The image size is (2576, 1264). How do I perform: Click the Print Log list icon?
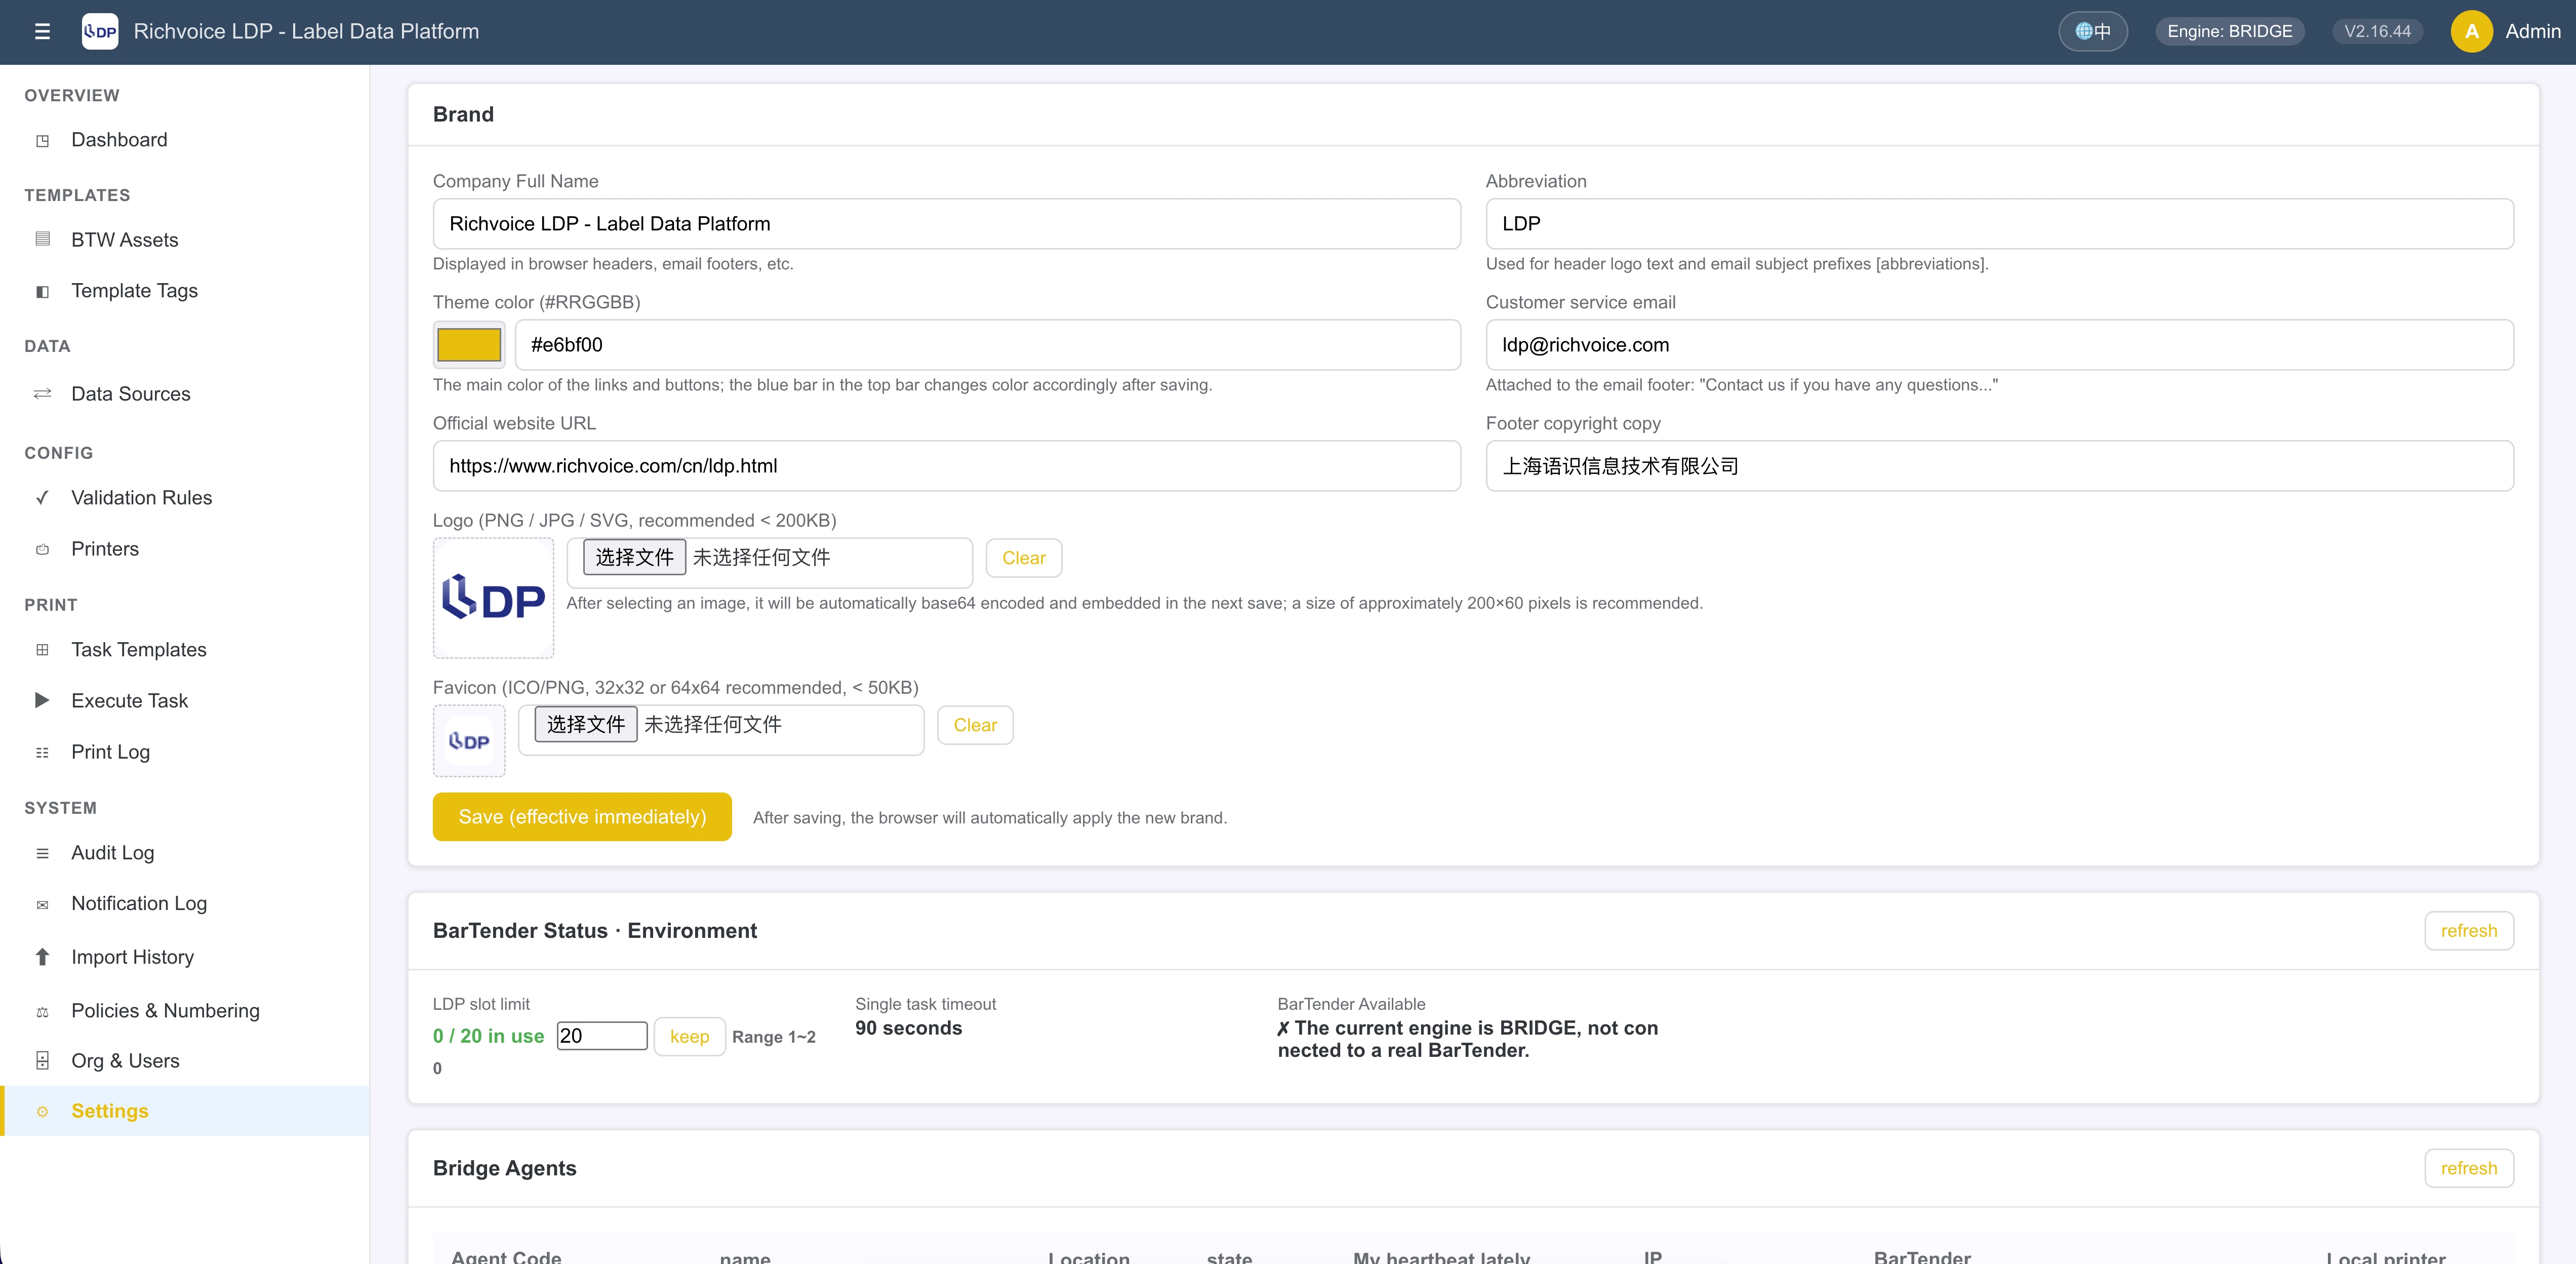coord(42,753)
